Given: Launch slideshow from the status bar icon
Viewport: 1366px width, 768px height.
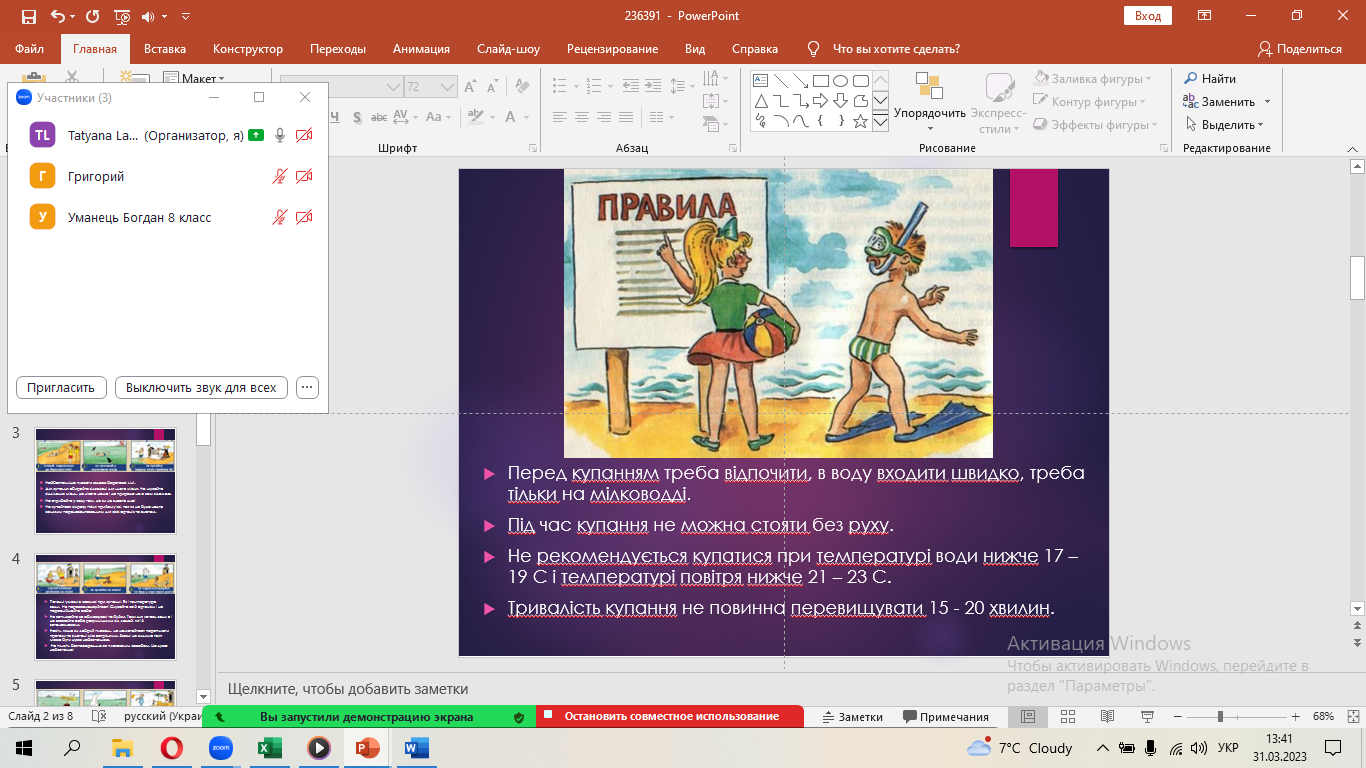Looking at the screenshot, I should pos(1147,717).
